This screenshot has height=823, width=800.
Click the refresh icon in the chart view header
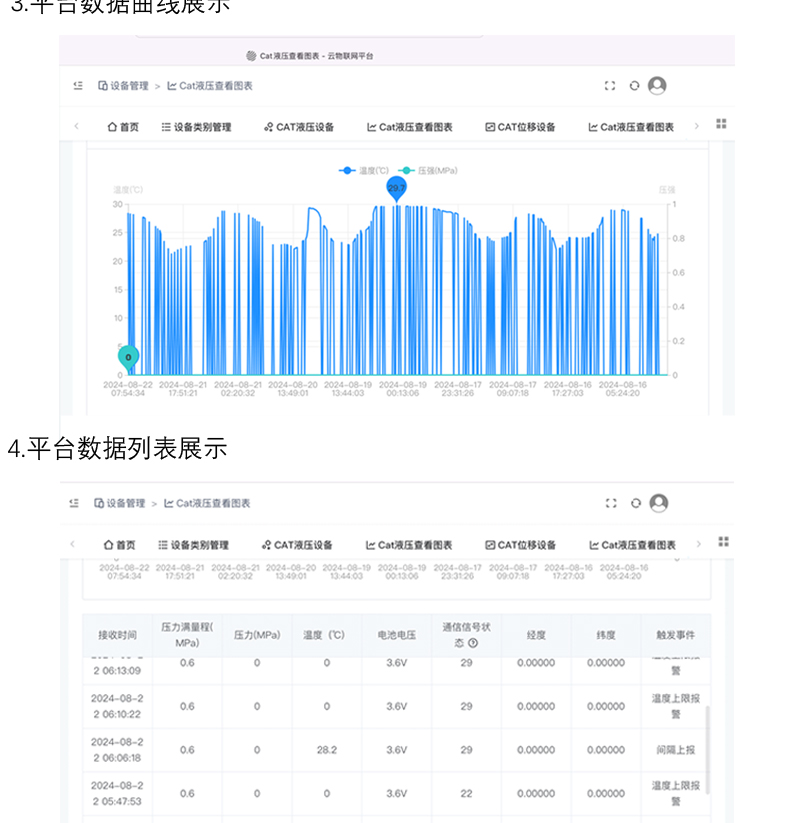pos(634,86)
